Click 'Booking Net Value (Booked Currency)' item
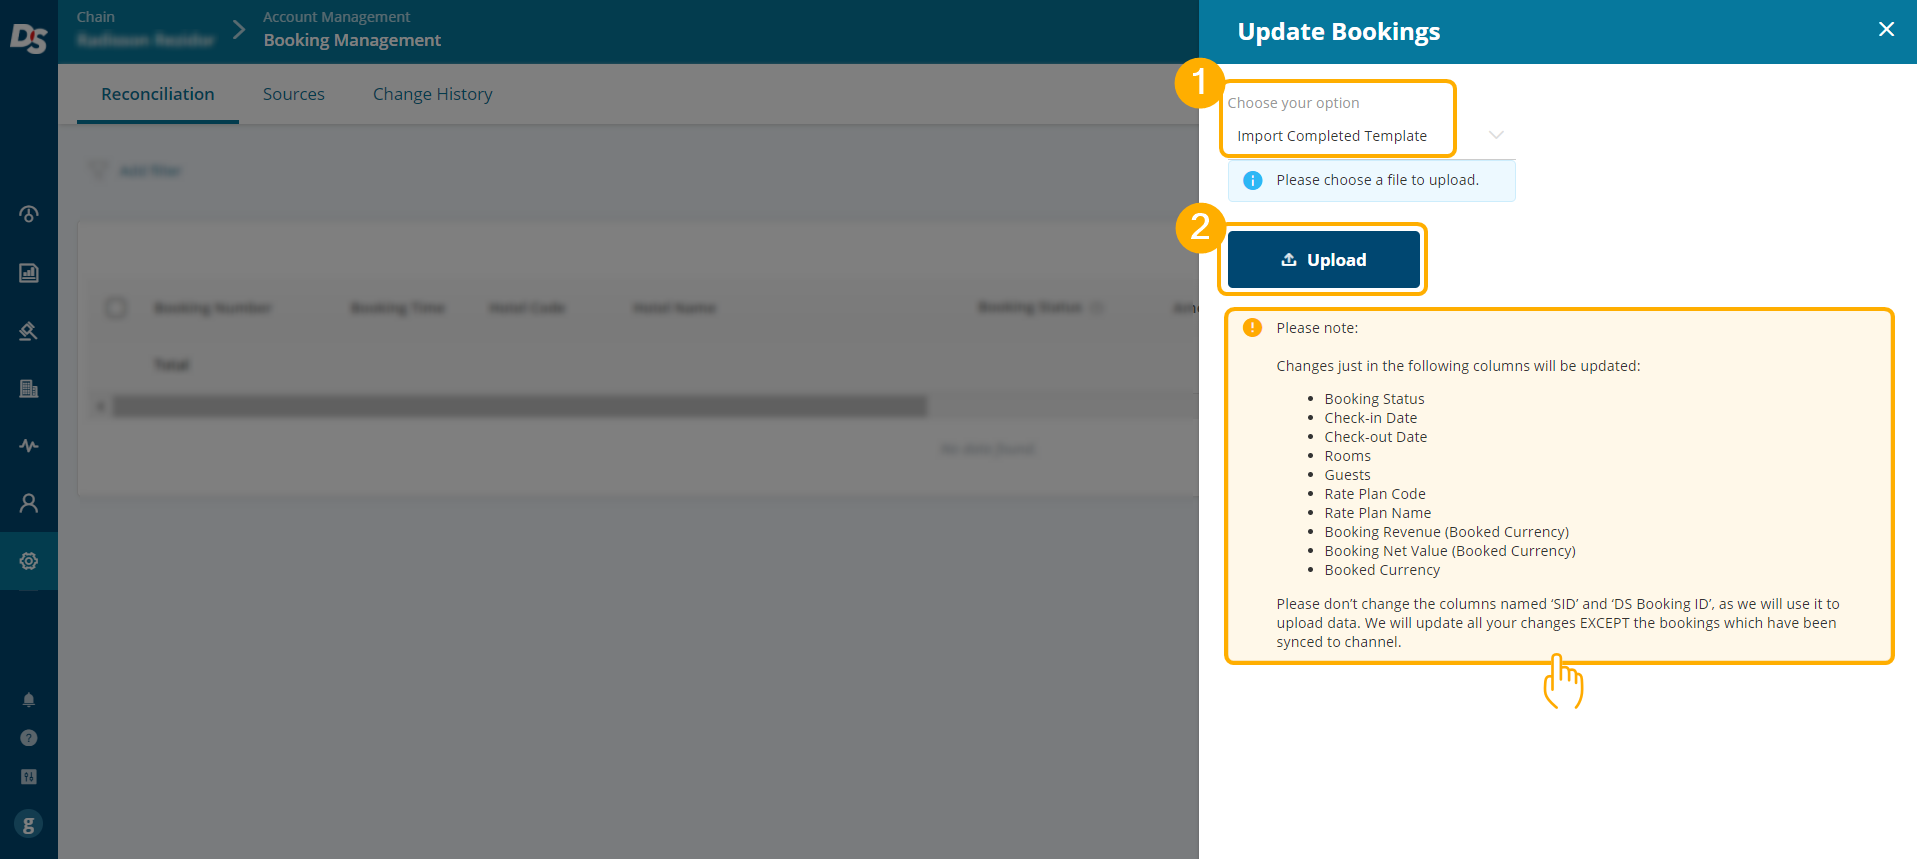 pos(1450,551)
